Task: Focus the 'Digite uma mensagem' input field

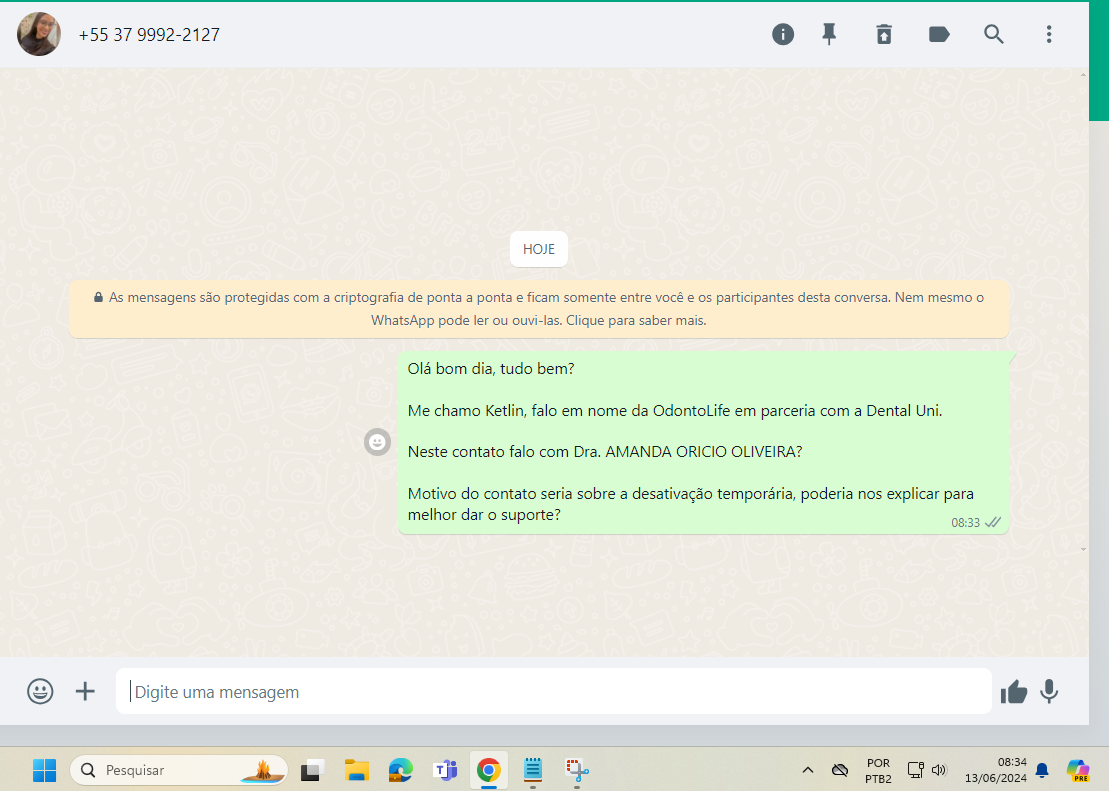Action: tap(554, 691)
